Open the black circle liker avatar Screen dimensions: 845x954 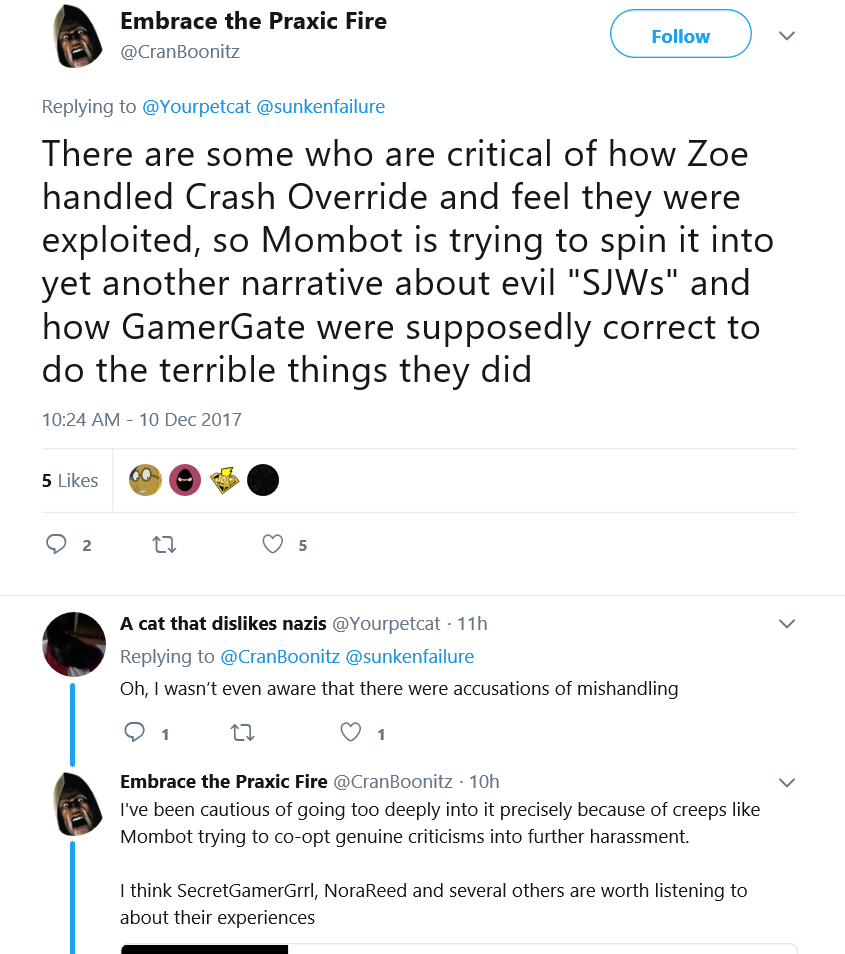(x=263, y=480)
